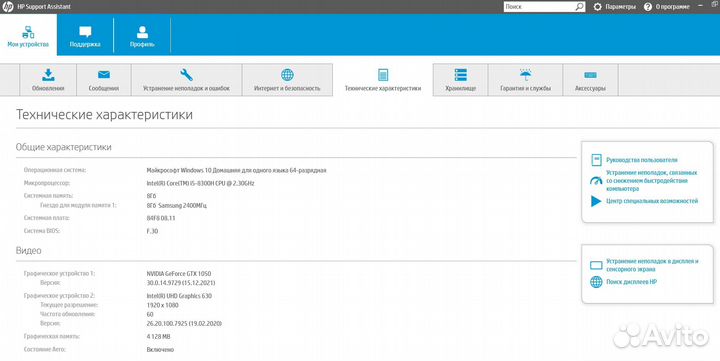Image resolution: width=720 pixels, height=361 pixels.
Task: Click the blue play arrow icon
Action: (x=596, y=201)
